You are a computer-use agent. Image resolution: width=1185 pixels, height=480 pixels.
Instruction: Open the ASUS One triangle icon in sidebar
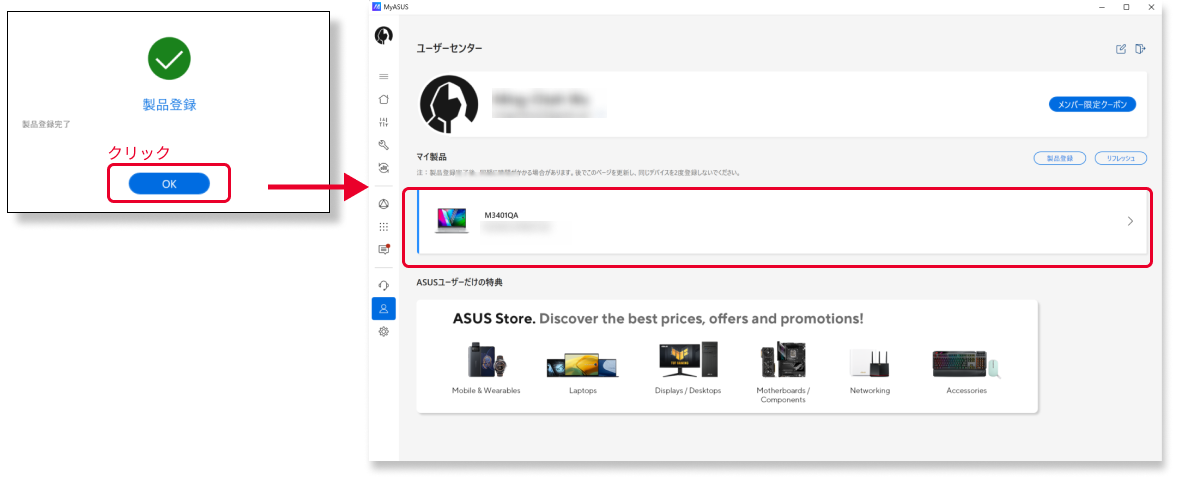(383, 204)
